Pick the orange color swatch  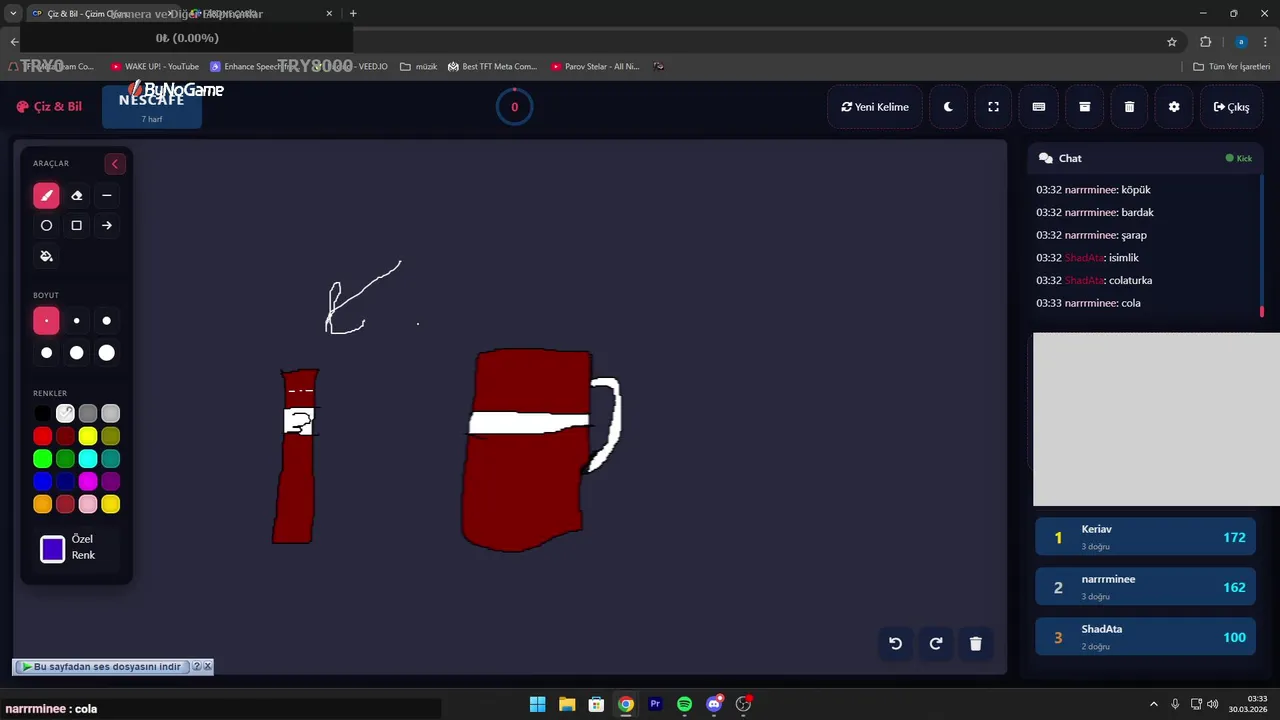coord(42,505)
